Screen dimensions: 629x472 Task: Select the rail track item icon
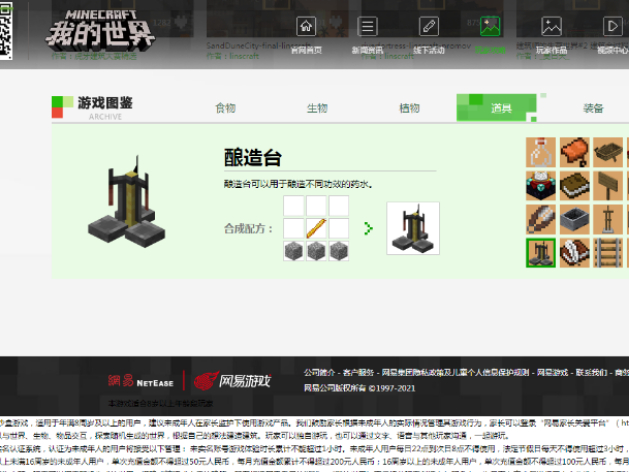[608, 253]
